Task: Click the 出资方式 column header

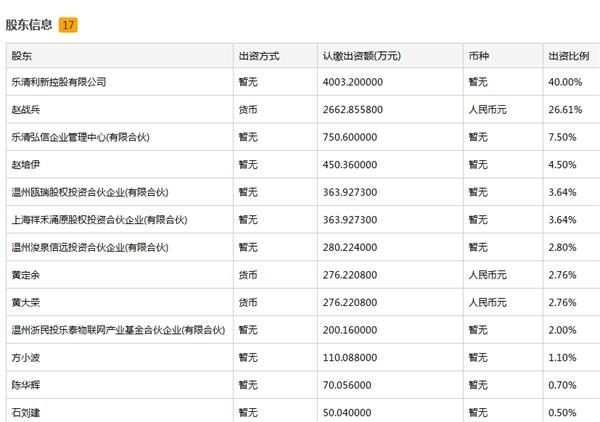Action: click(256, 56)
